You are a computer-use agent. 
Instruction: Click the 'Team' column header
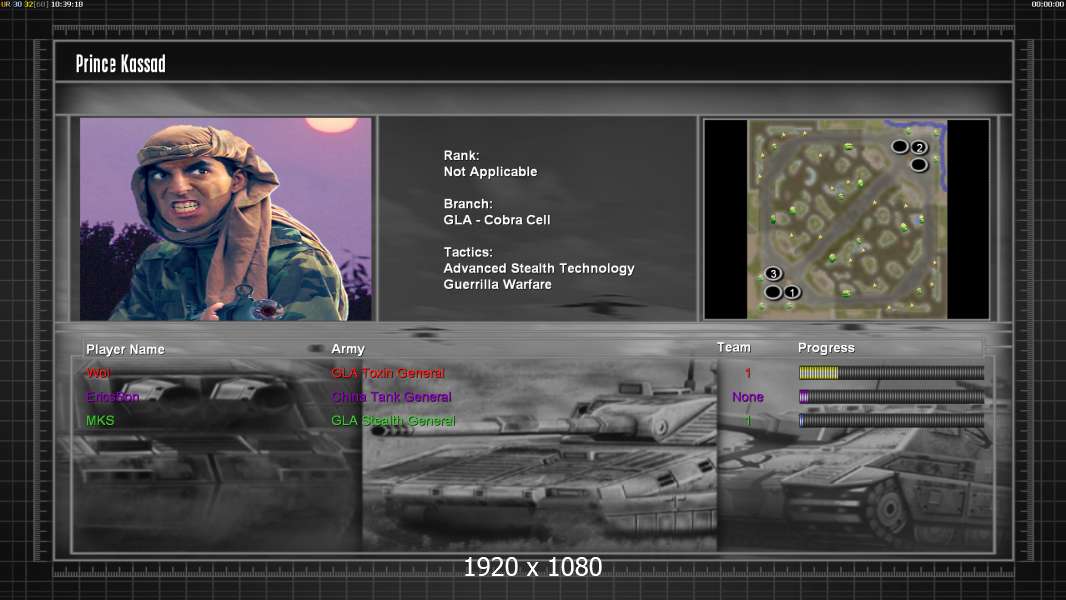click(734, 347)
